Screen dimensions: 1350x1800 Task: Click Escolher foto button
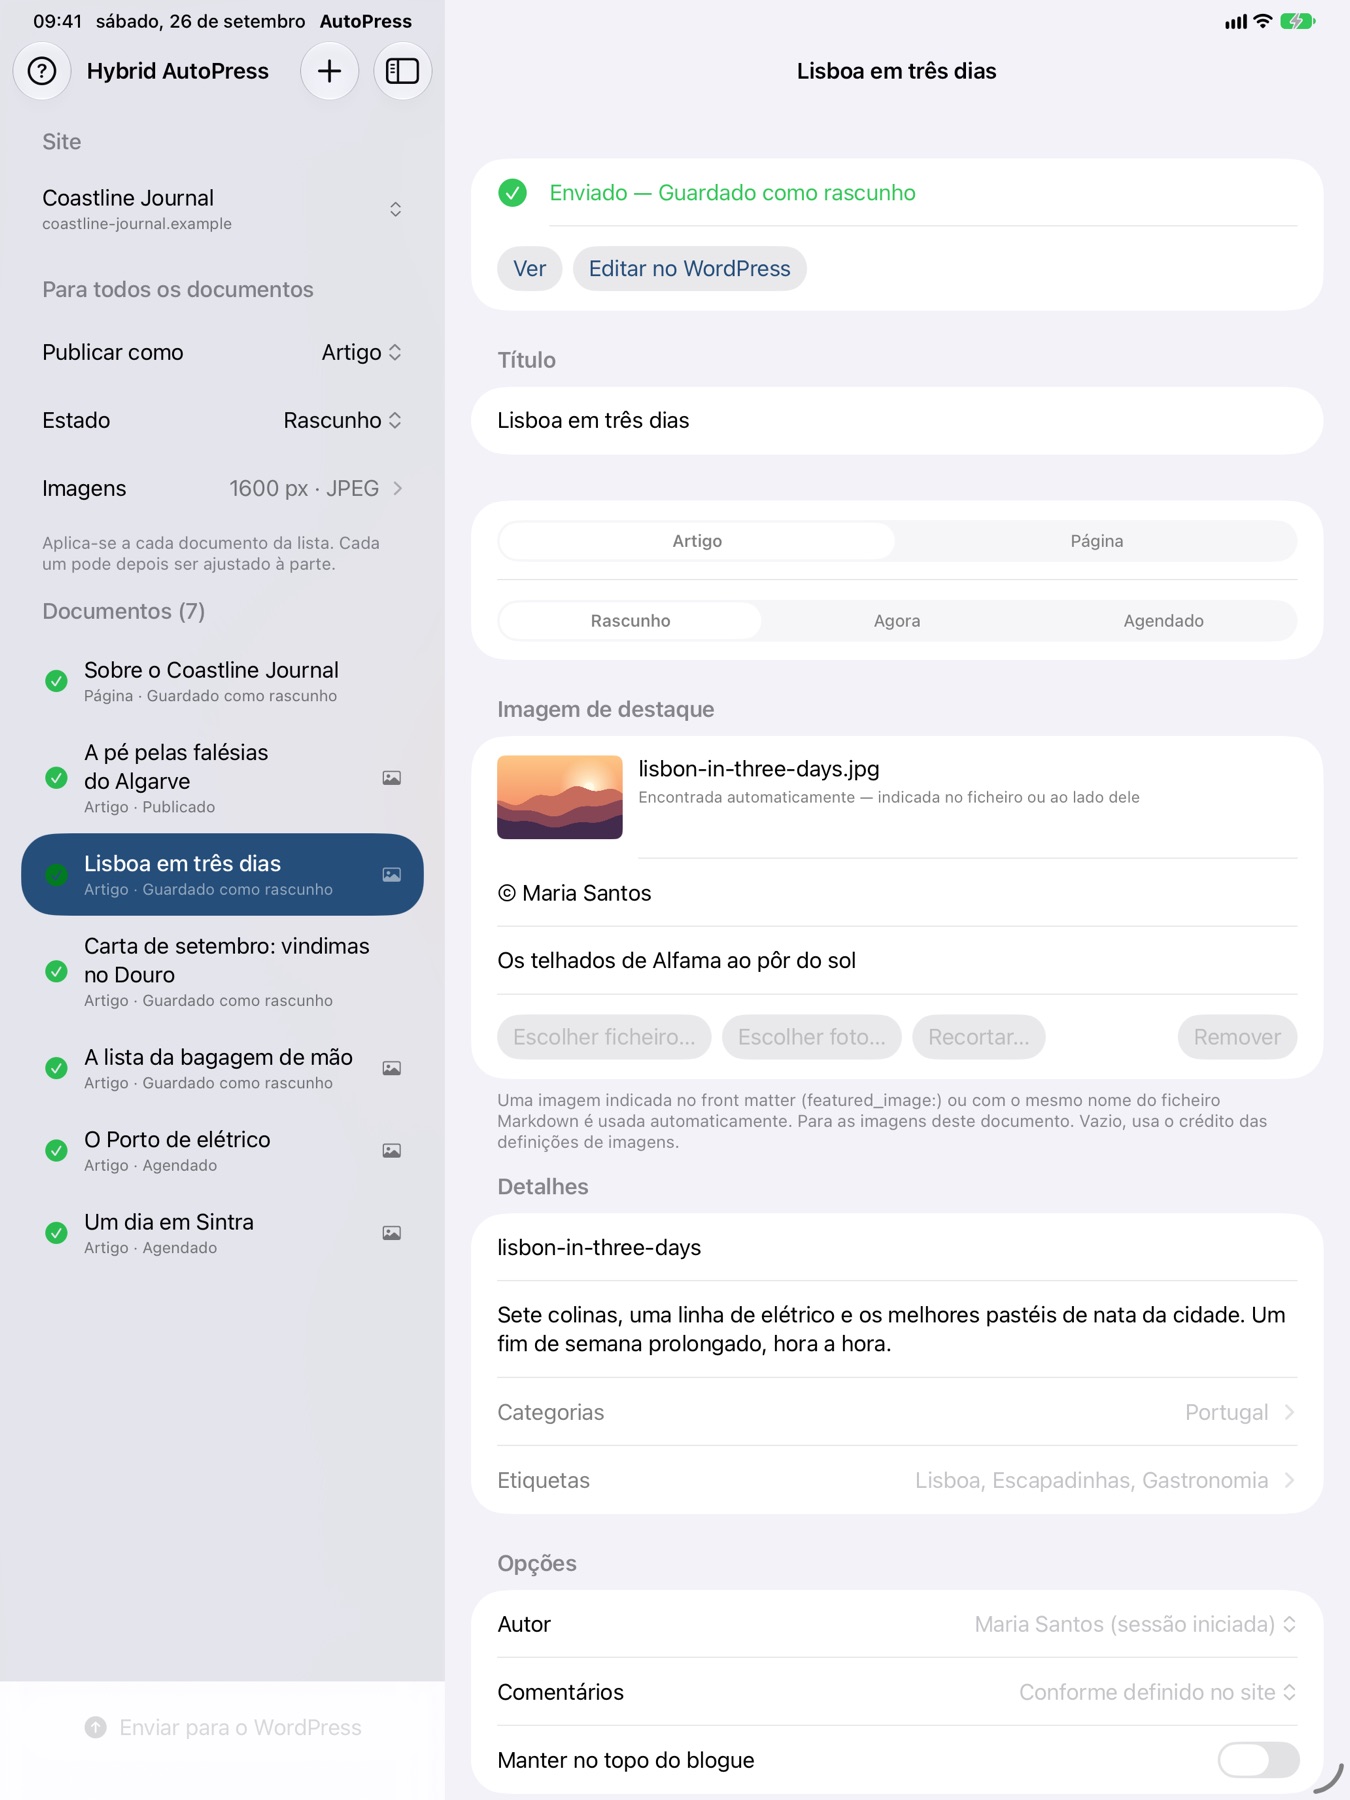811,1037
